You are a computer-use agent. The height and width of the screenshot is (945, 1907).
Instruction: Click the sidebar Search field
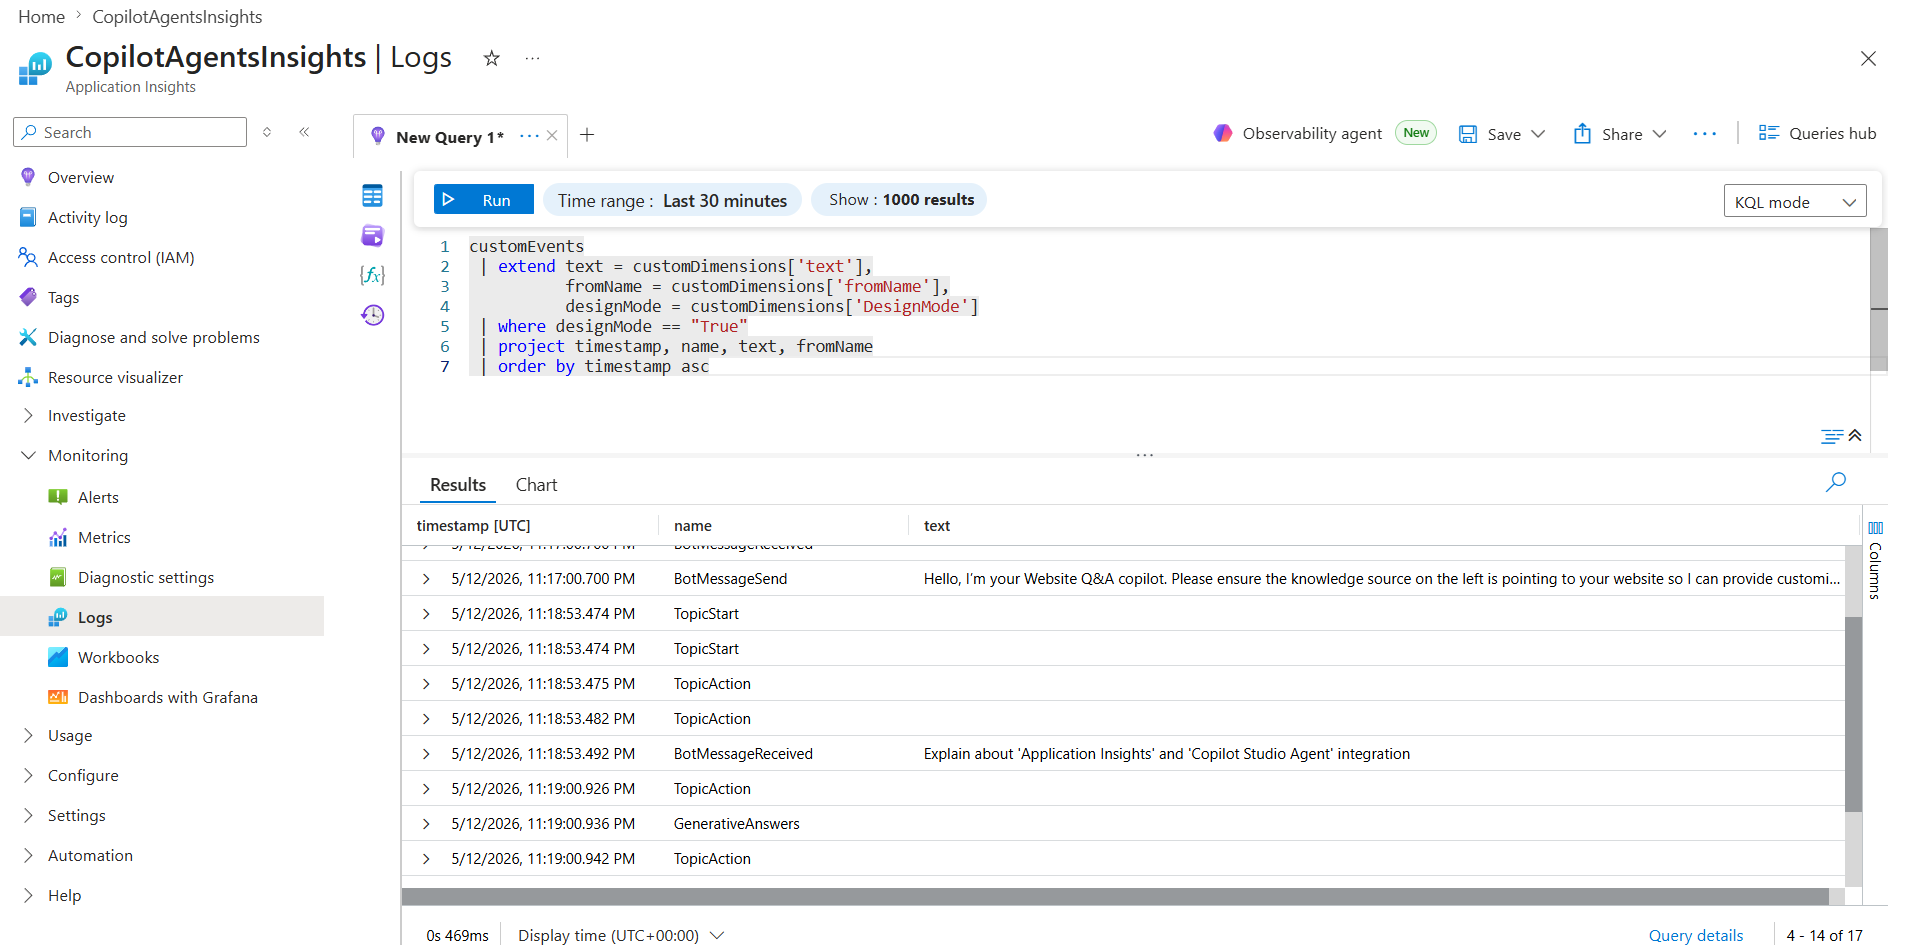point(130,132)
